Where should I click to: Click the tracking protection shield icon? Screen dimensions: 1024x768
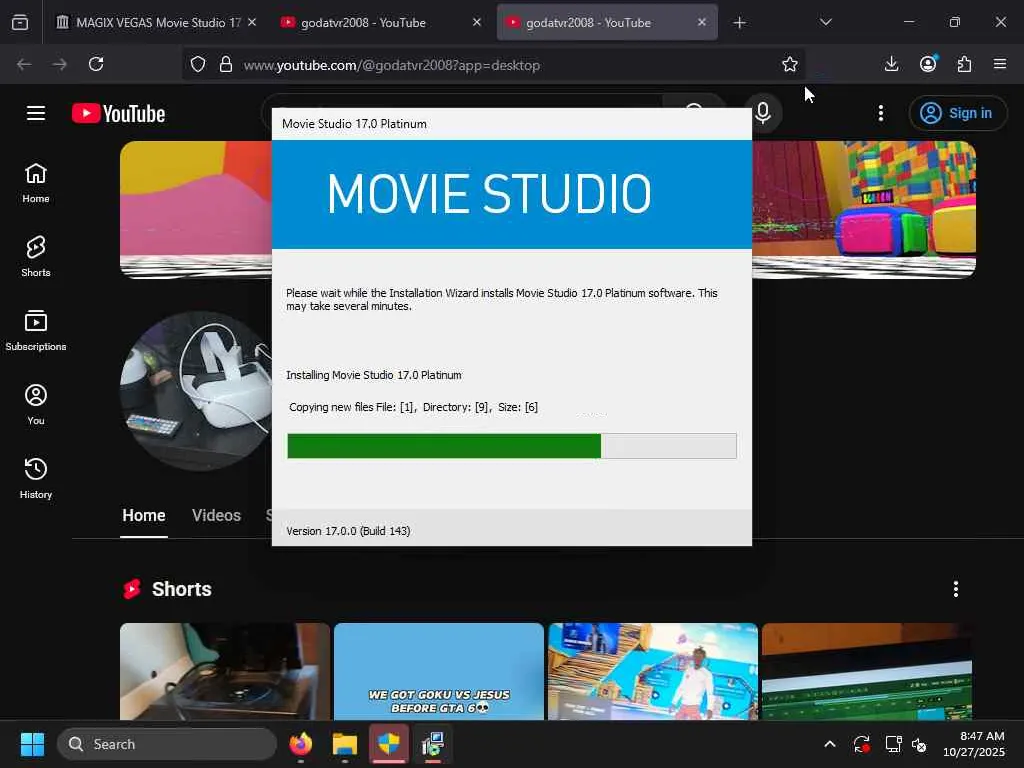198,64
